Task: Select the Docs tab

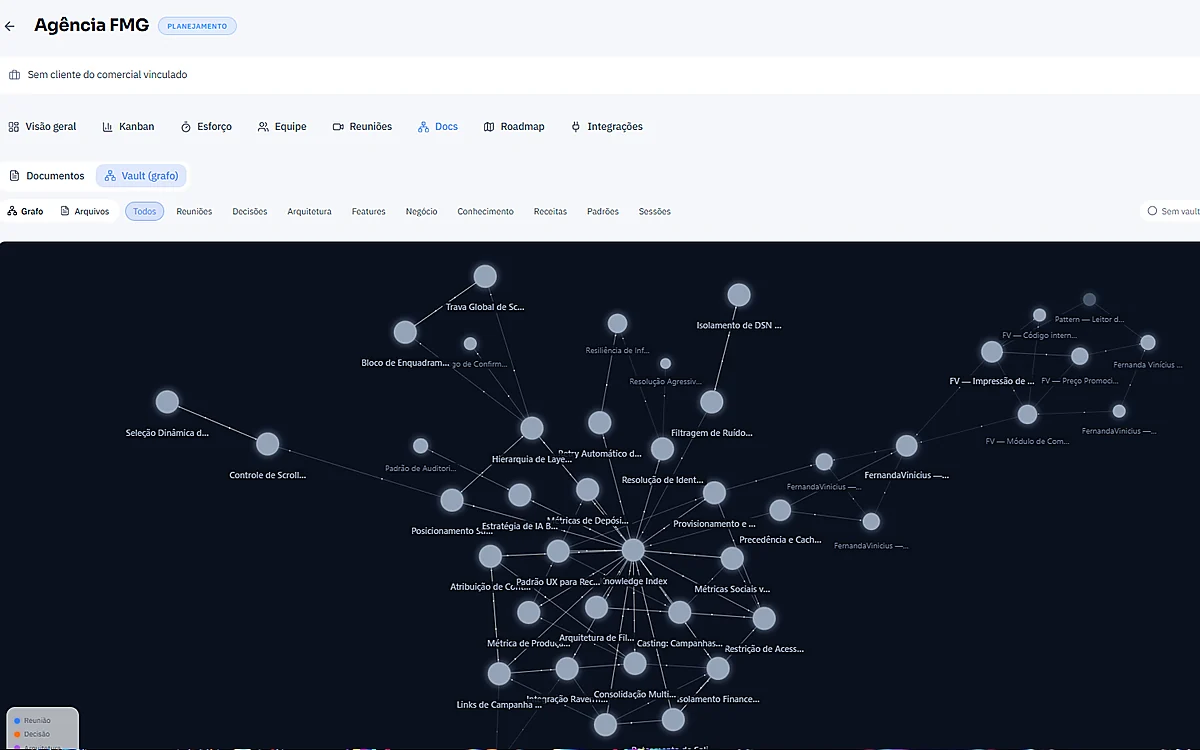Action: (438, 127)
